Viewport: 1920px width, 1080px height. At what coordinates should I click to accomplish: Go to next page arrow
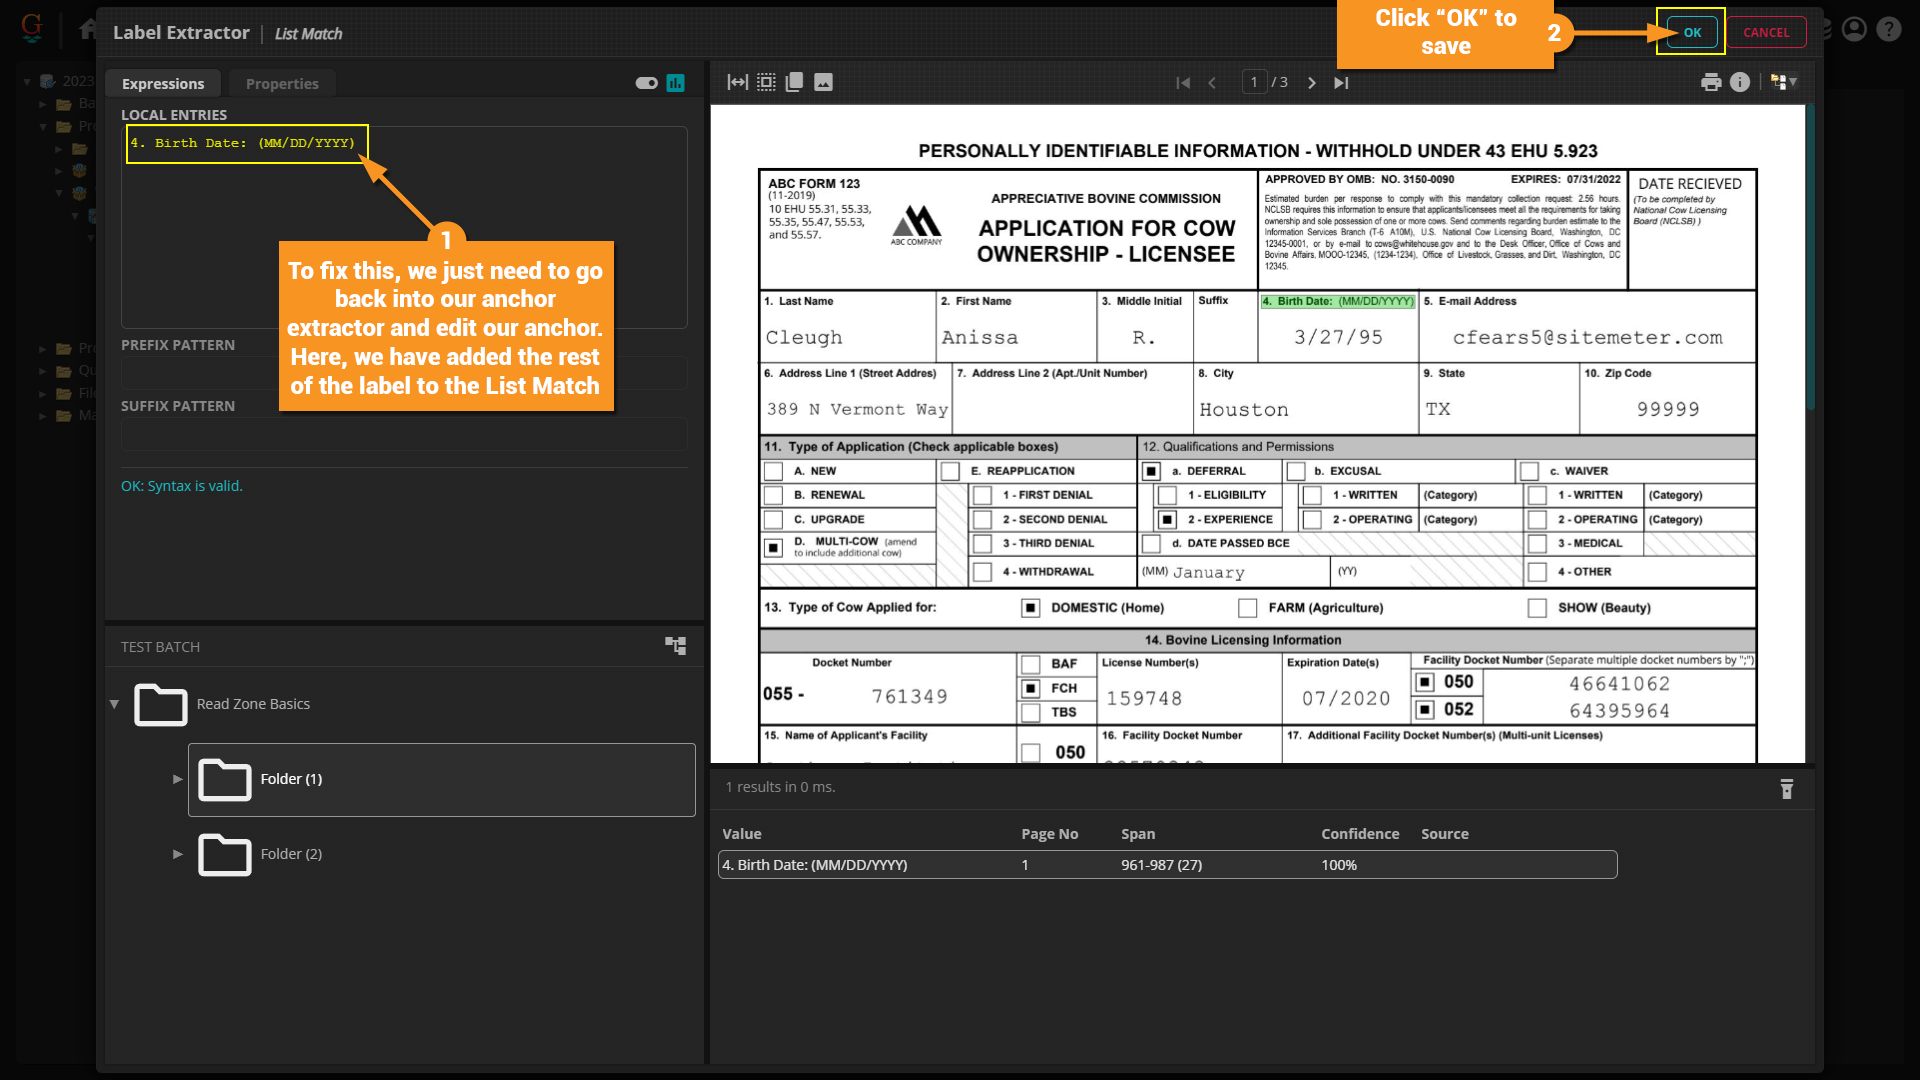click(x=1312, y=83)
